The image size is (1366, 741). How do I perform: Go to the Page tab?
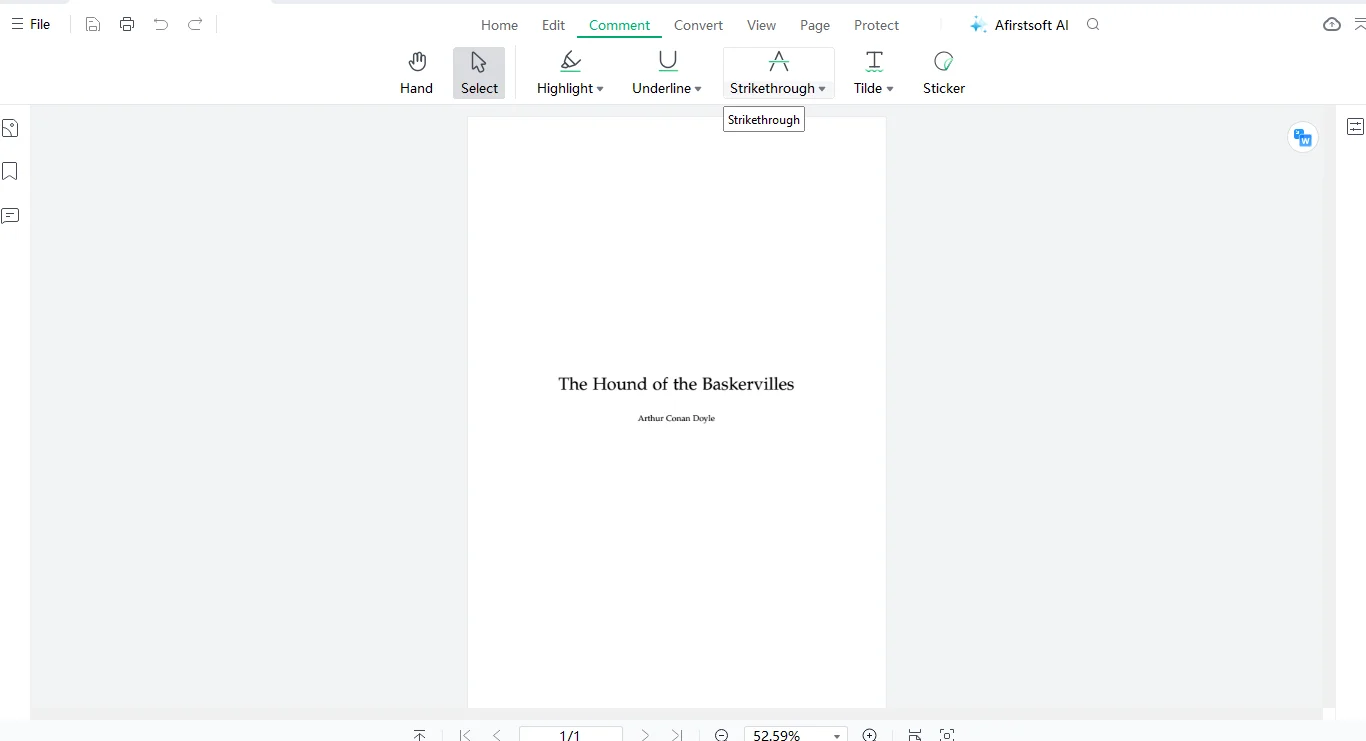(x=815, y=25)
